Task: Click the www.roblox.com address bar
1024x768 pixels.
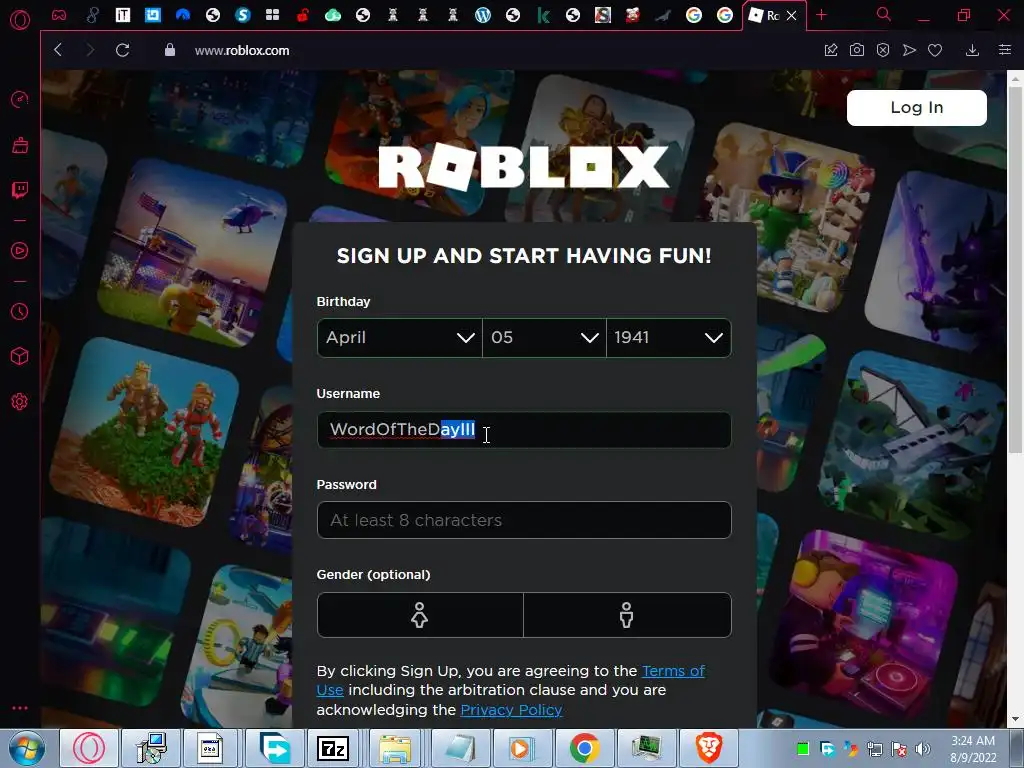Action: point(242,50)
